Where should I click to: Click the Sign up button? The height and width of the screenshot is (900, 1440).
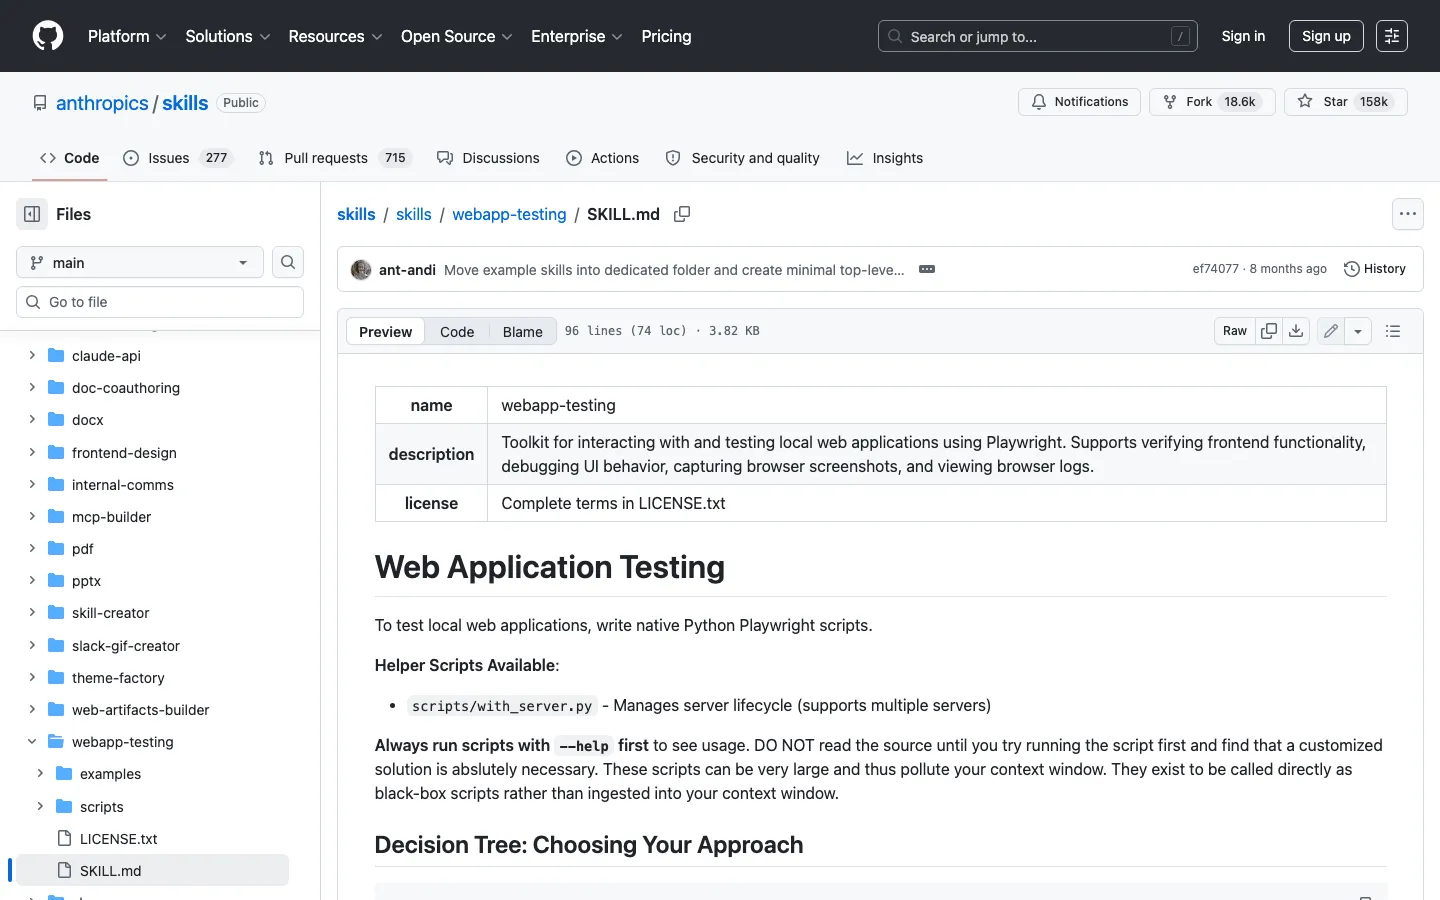1326,36
